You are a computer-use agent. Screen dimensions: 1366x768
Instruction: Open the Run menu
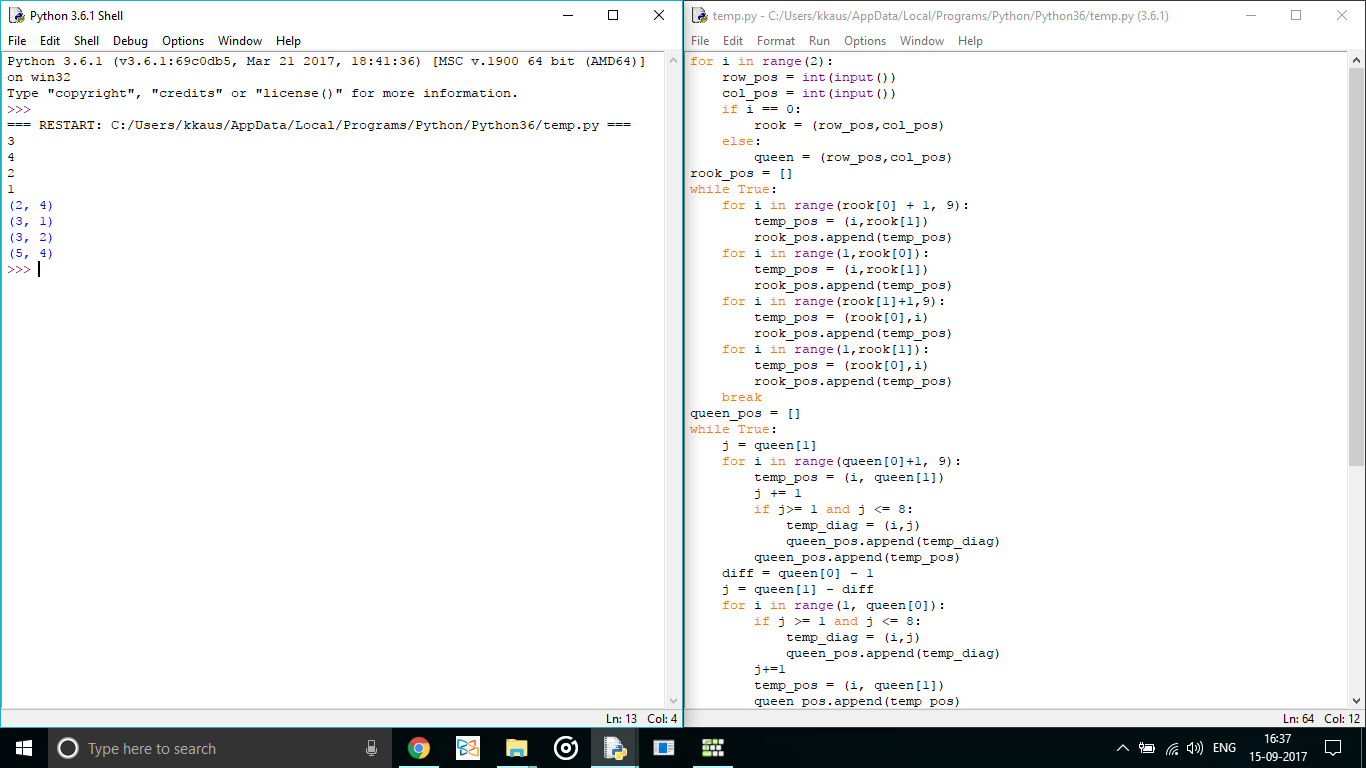pos(819,41)
